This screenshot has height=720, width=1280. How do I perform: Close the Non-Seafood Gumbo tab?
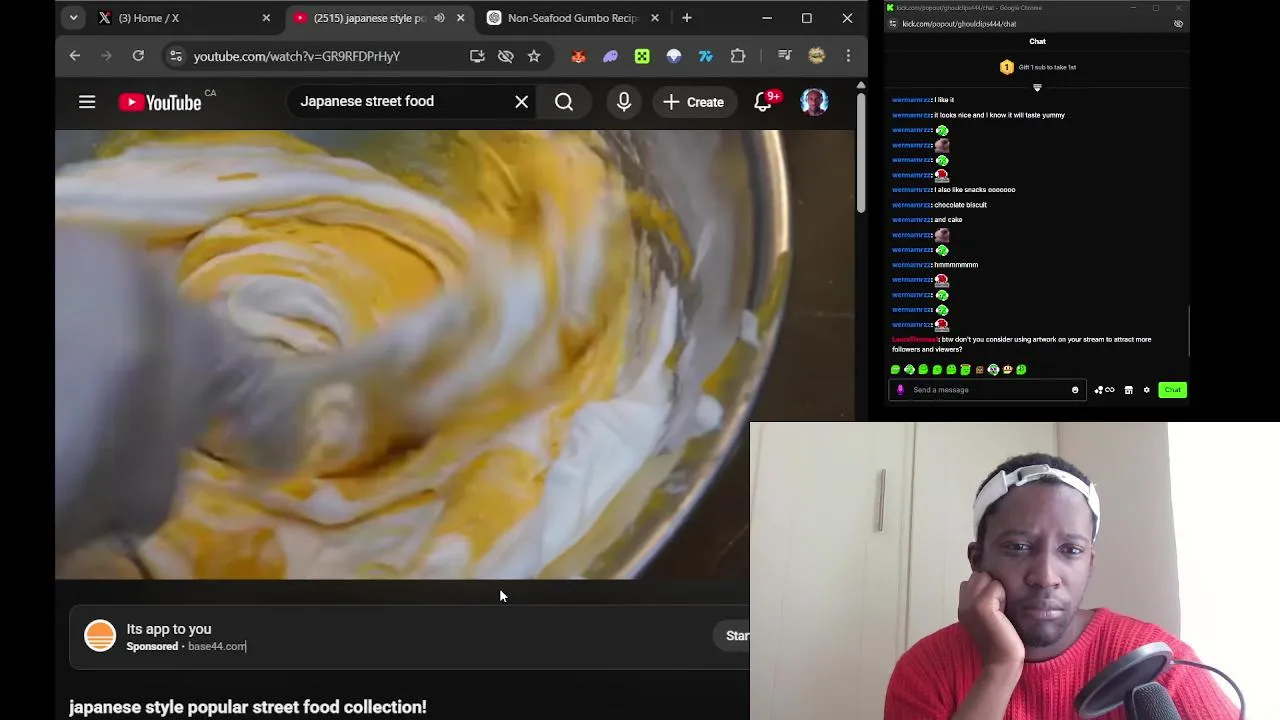pyautogui.click(x=655, y=18)
